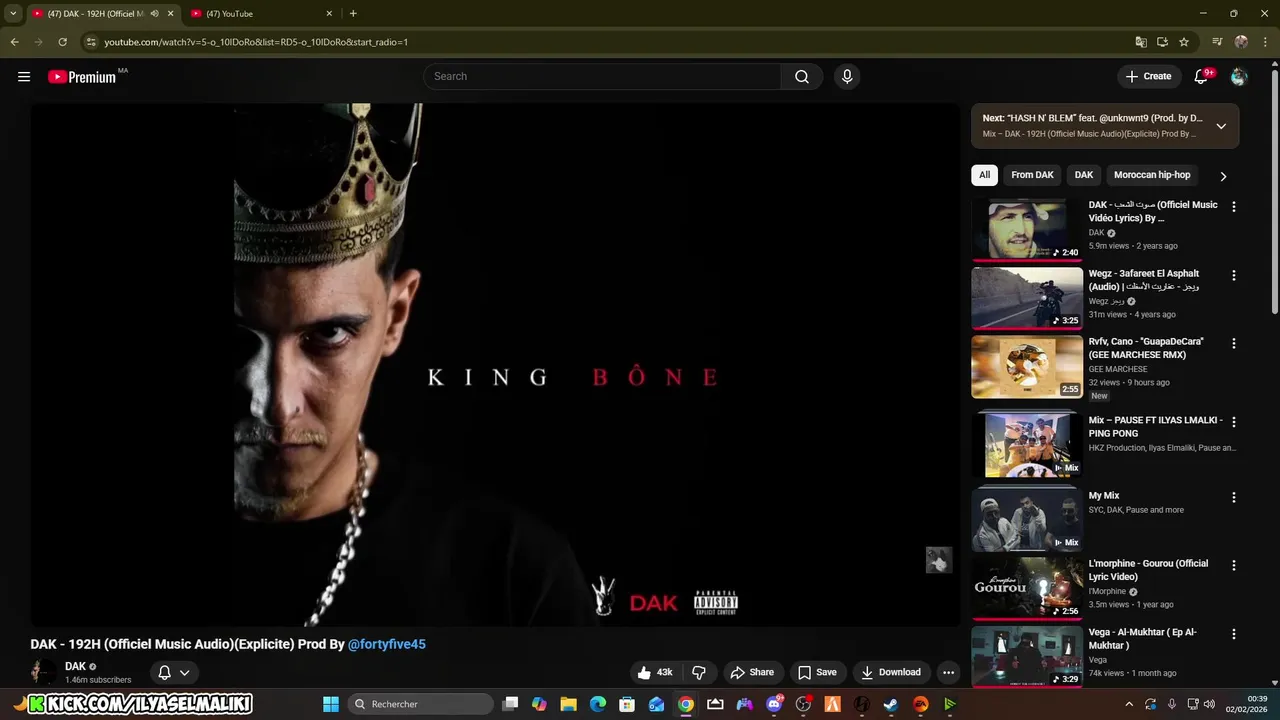Select the All filter chip
This screenshot has height=720, width=1280.
pos(984,175)
